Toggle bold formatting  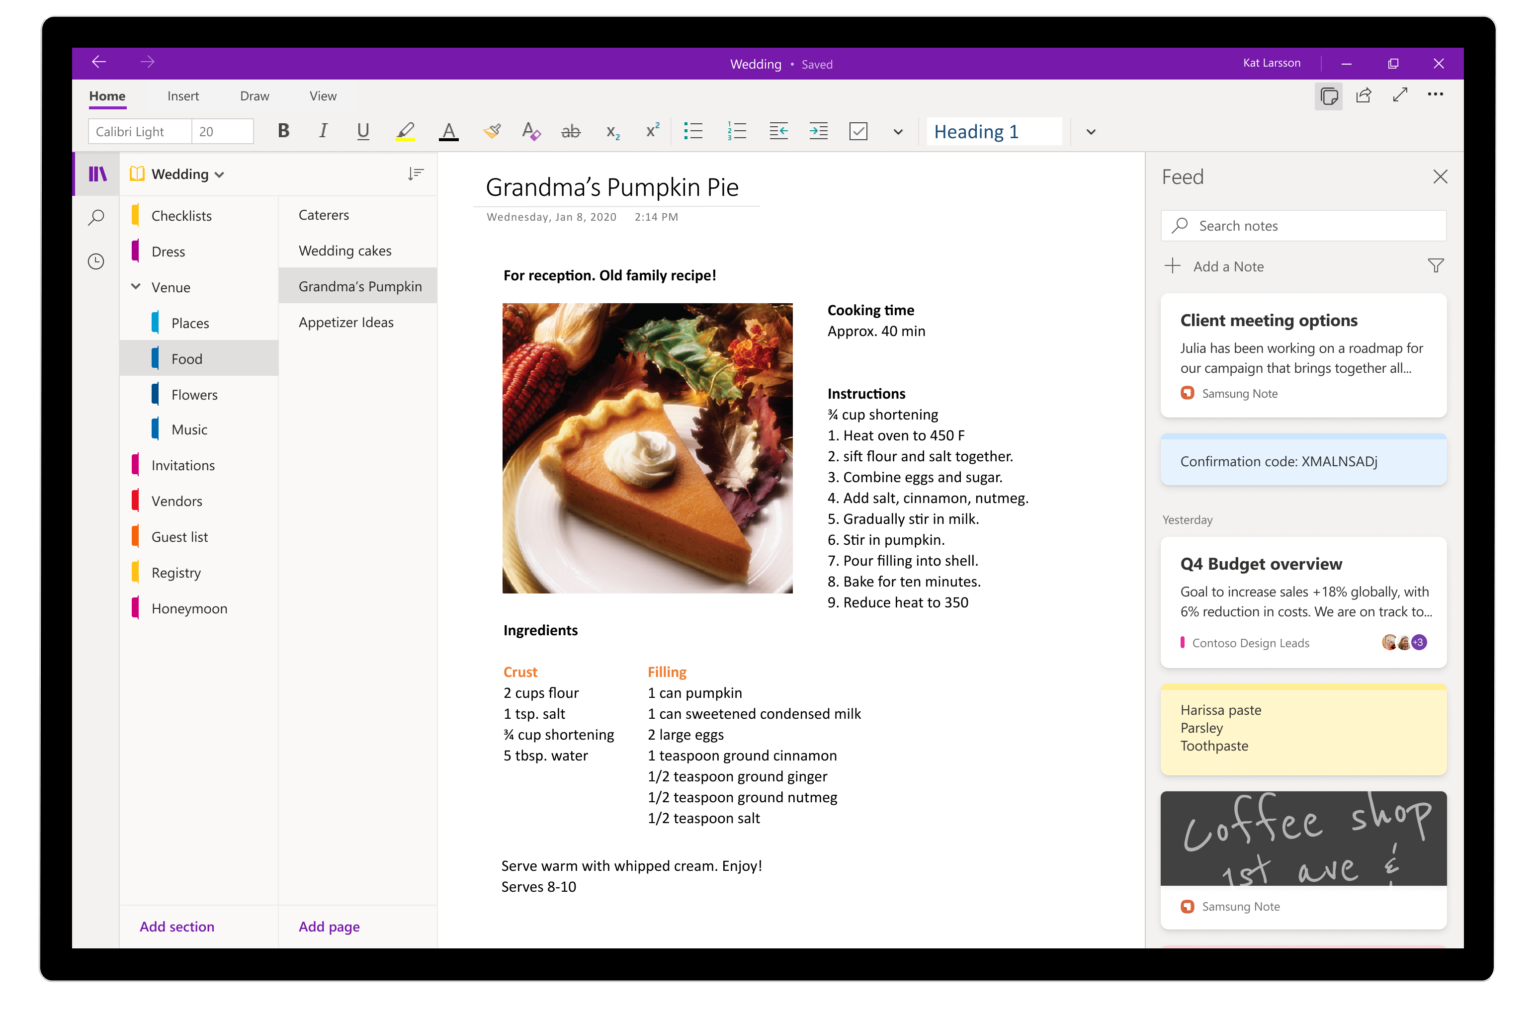[x=283, y=131]
